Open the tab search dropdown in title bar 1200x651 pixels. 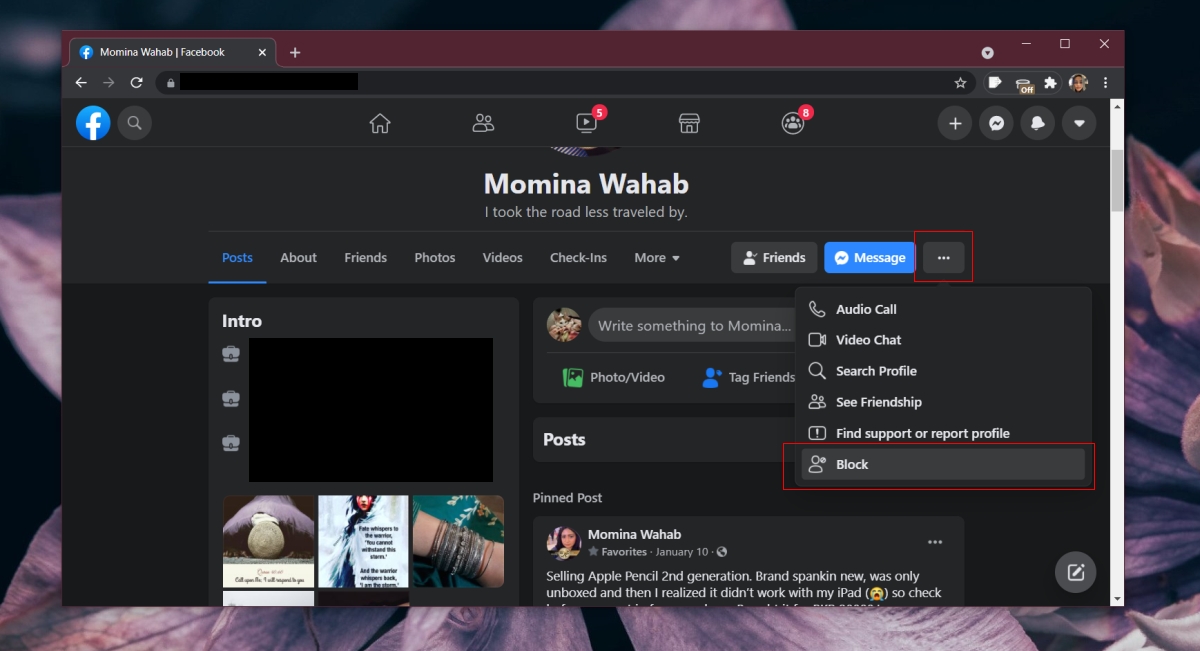(x=987, y=52)
